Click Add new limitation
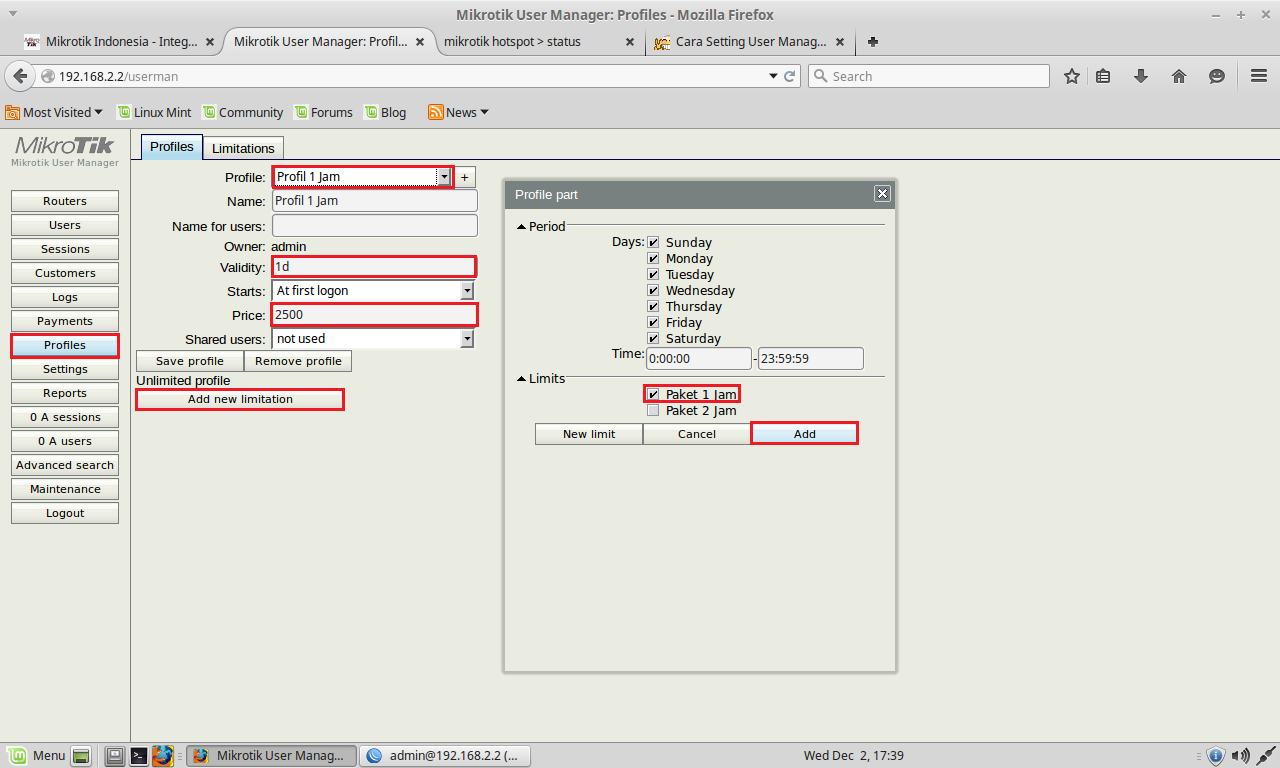 [x=240, y=399]
